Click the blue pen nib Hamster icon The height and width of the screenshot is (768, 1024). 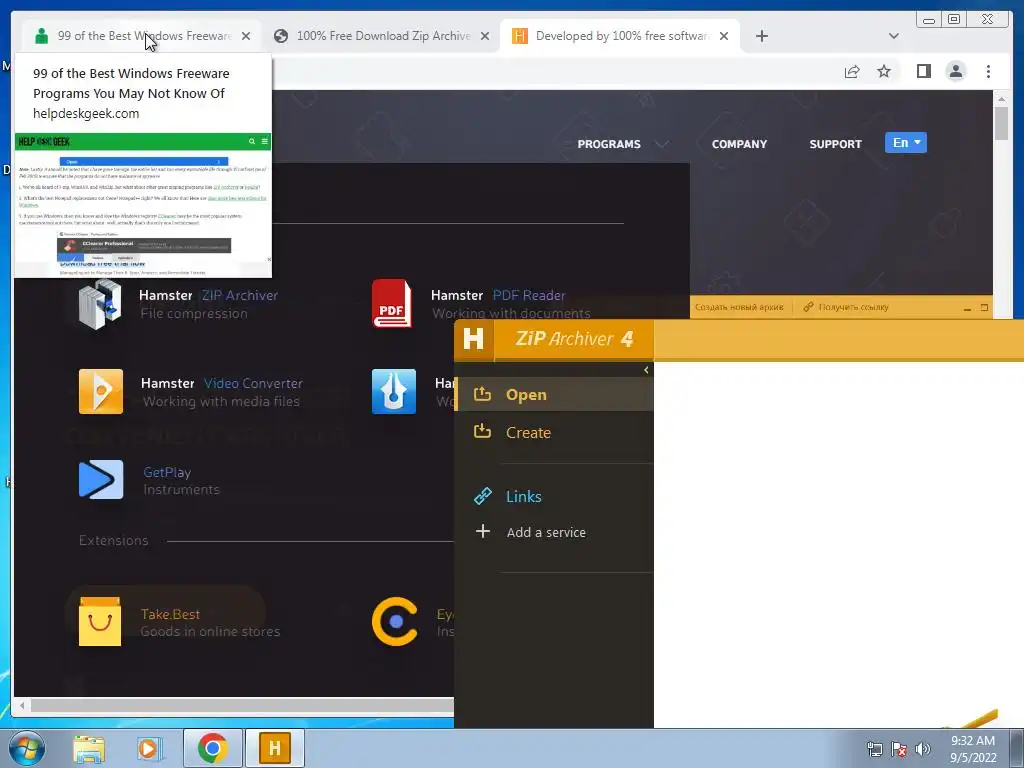394,391
